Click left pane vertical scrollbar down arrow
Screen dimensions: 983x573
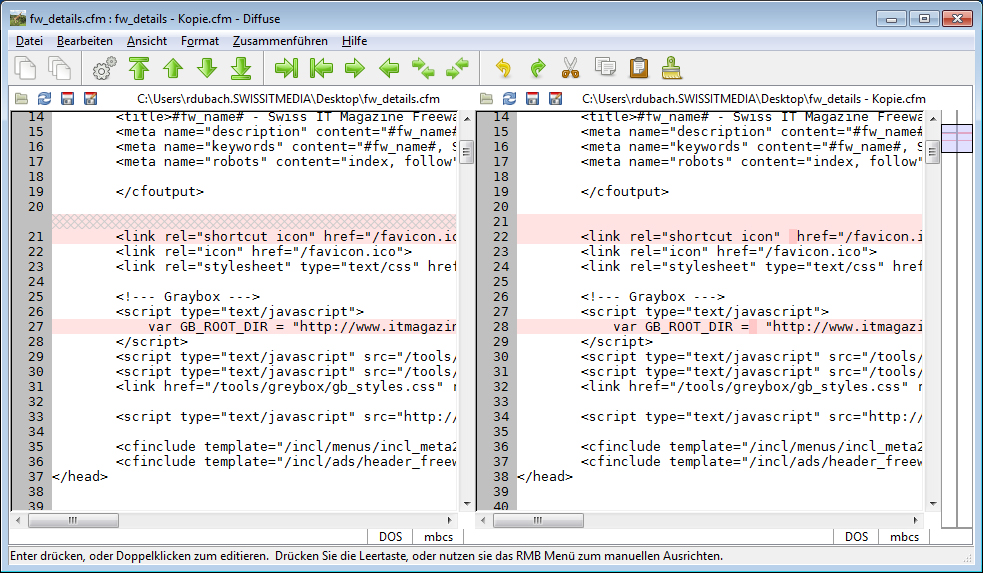[x=466, y=503]
